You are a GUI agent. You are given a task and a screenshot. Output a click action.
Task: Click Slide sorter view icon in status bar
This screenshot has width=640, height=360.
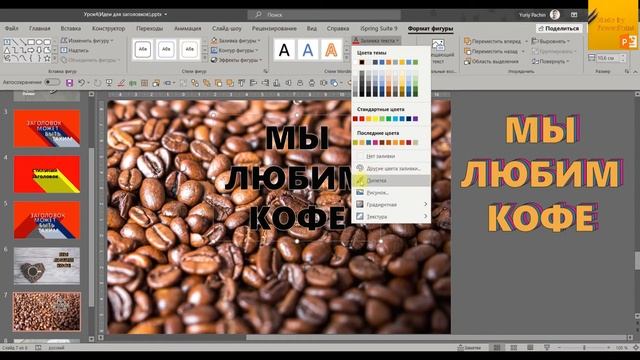click(513, 348)
